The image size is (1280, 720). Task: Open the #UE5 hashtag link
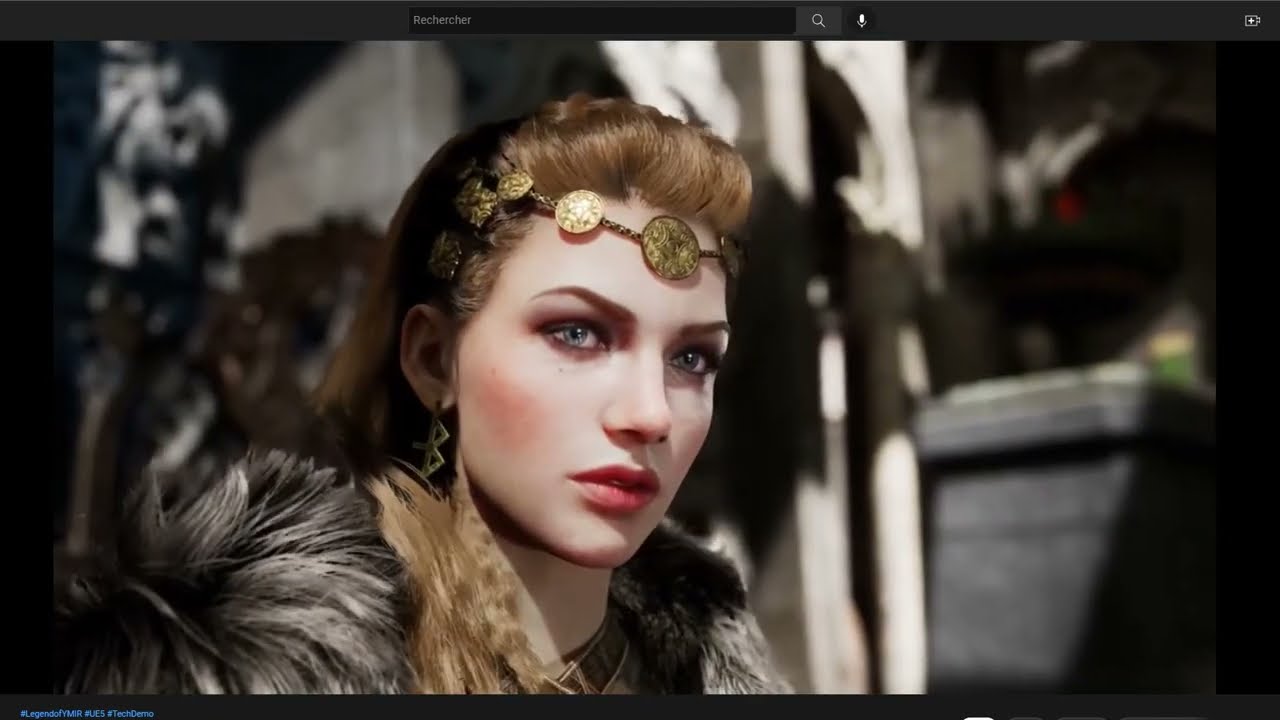coord(94,714)
